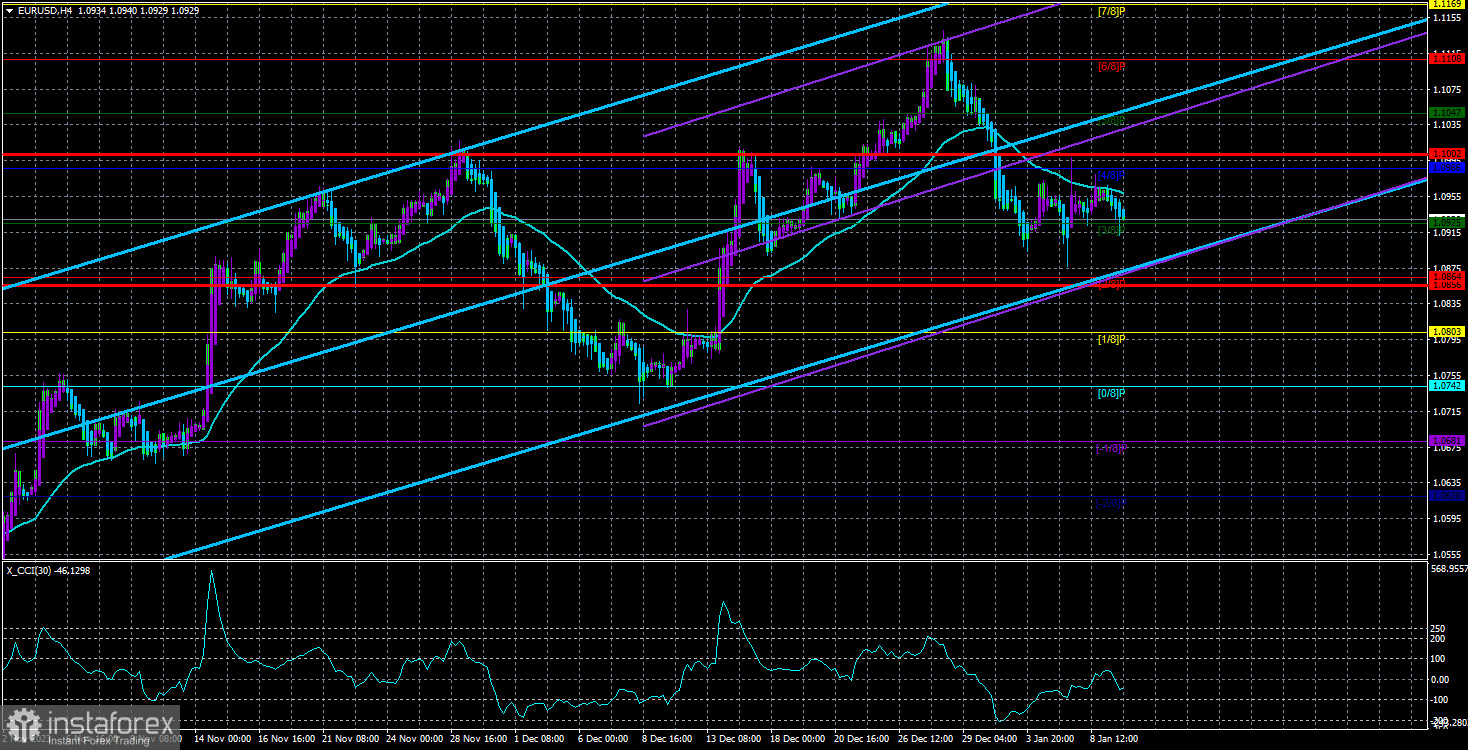
Task: Click the 1.0835 price axis value
Action: (1447, 303)
